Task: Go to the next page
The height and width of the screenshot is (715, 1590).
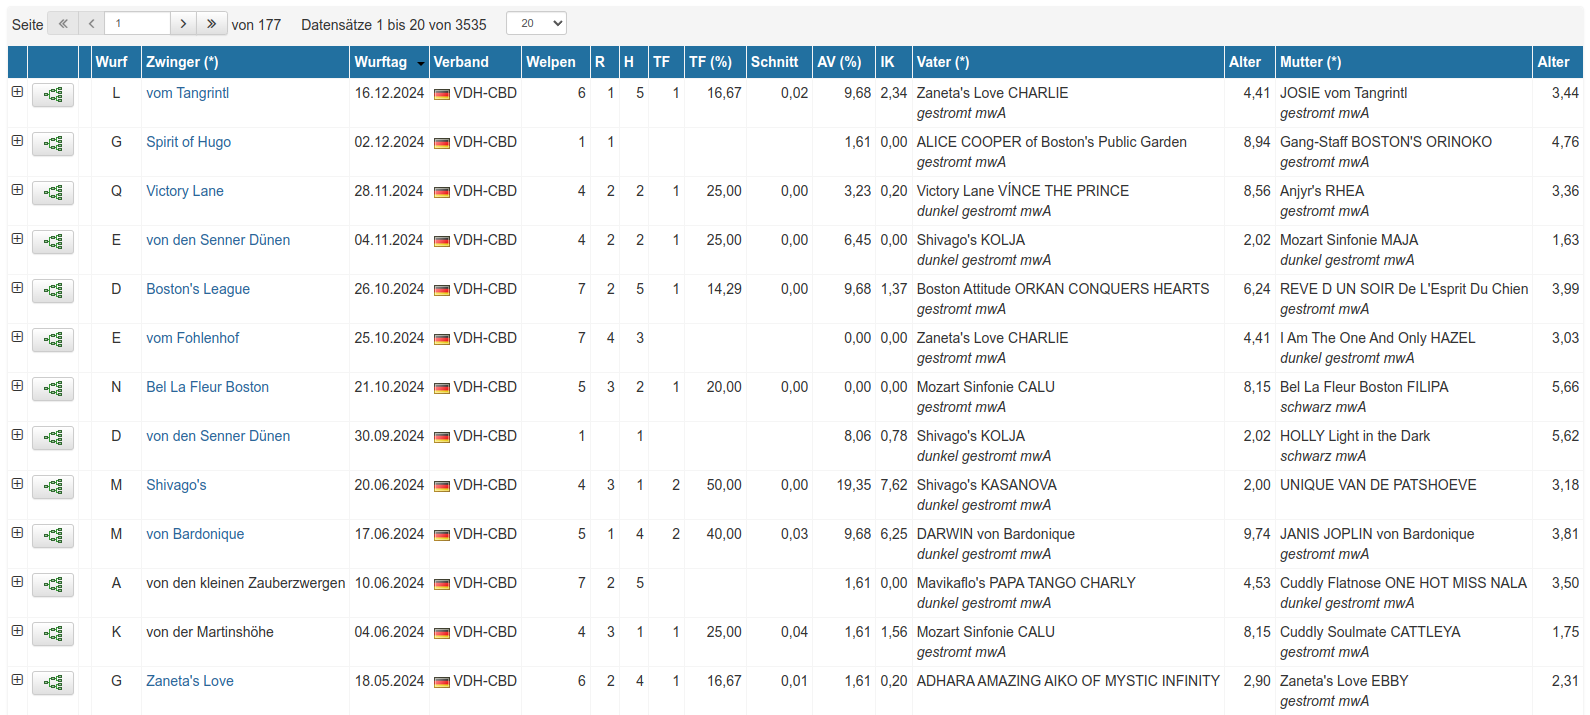Action: pyautogui.click(x=183, y=23)
